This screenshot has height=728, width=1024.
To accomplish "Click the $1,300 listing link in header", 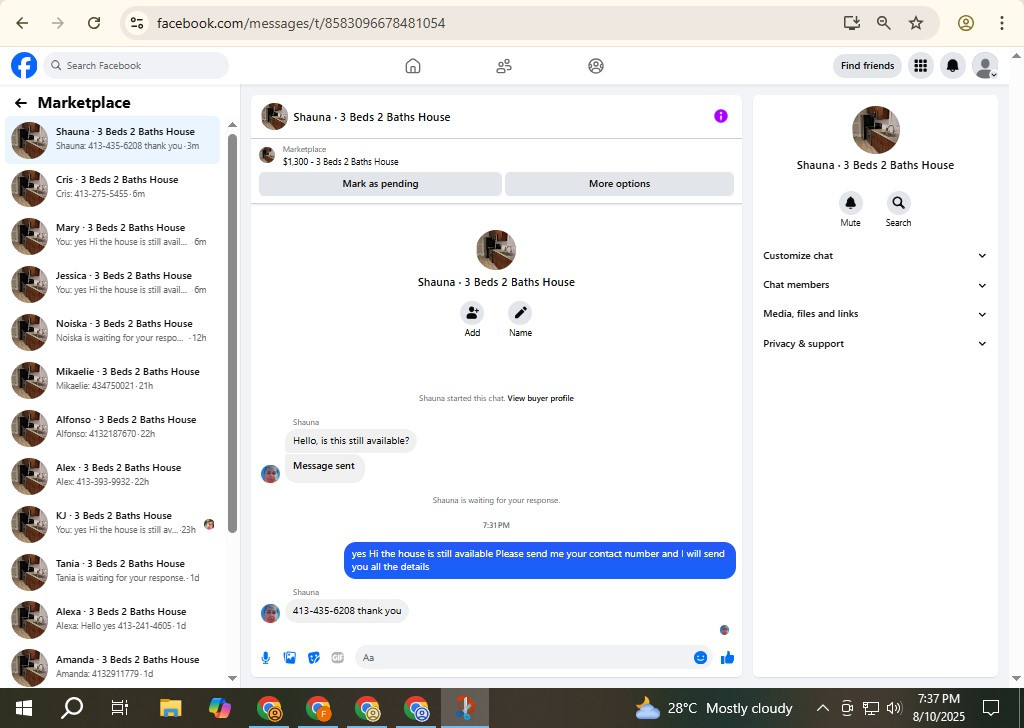I will 340,162.
